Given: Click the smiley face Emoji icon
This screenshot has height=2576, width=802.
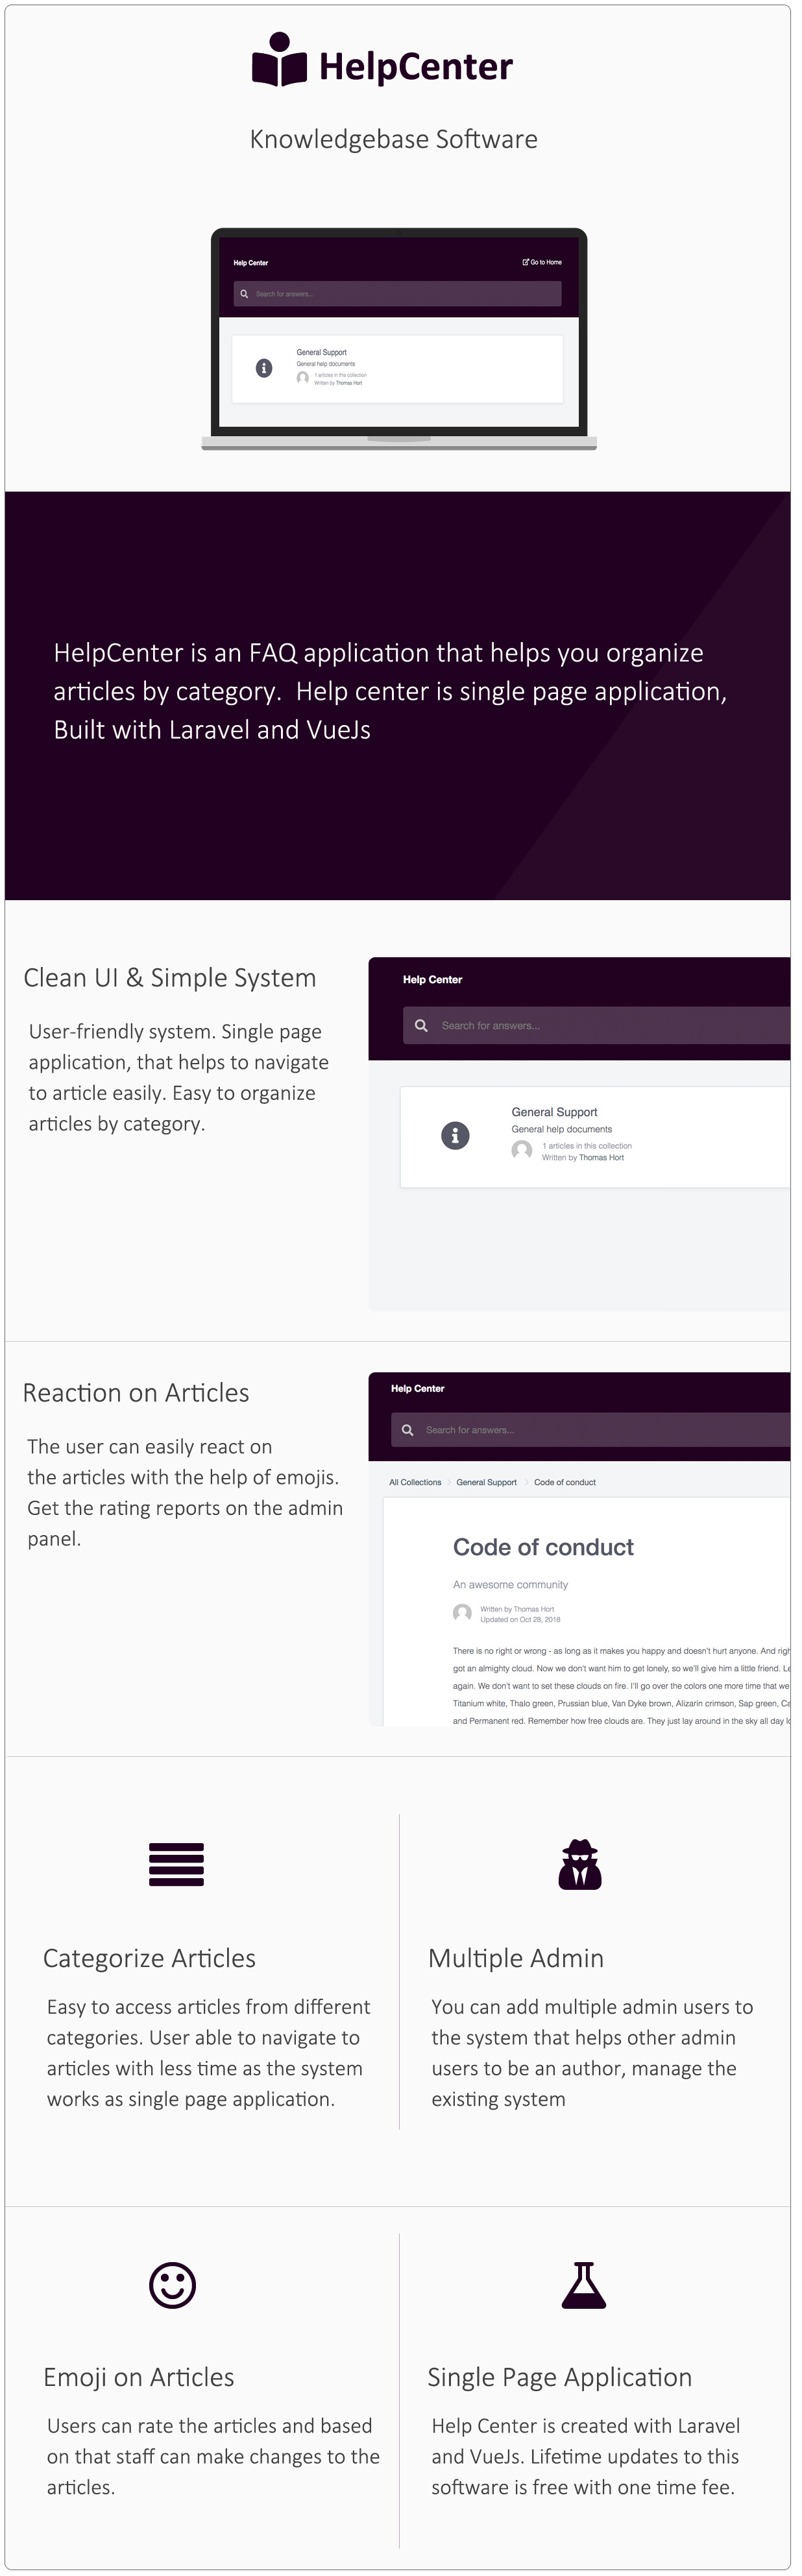Looking at the screenshot, I should coord(172,2285).
